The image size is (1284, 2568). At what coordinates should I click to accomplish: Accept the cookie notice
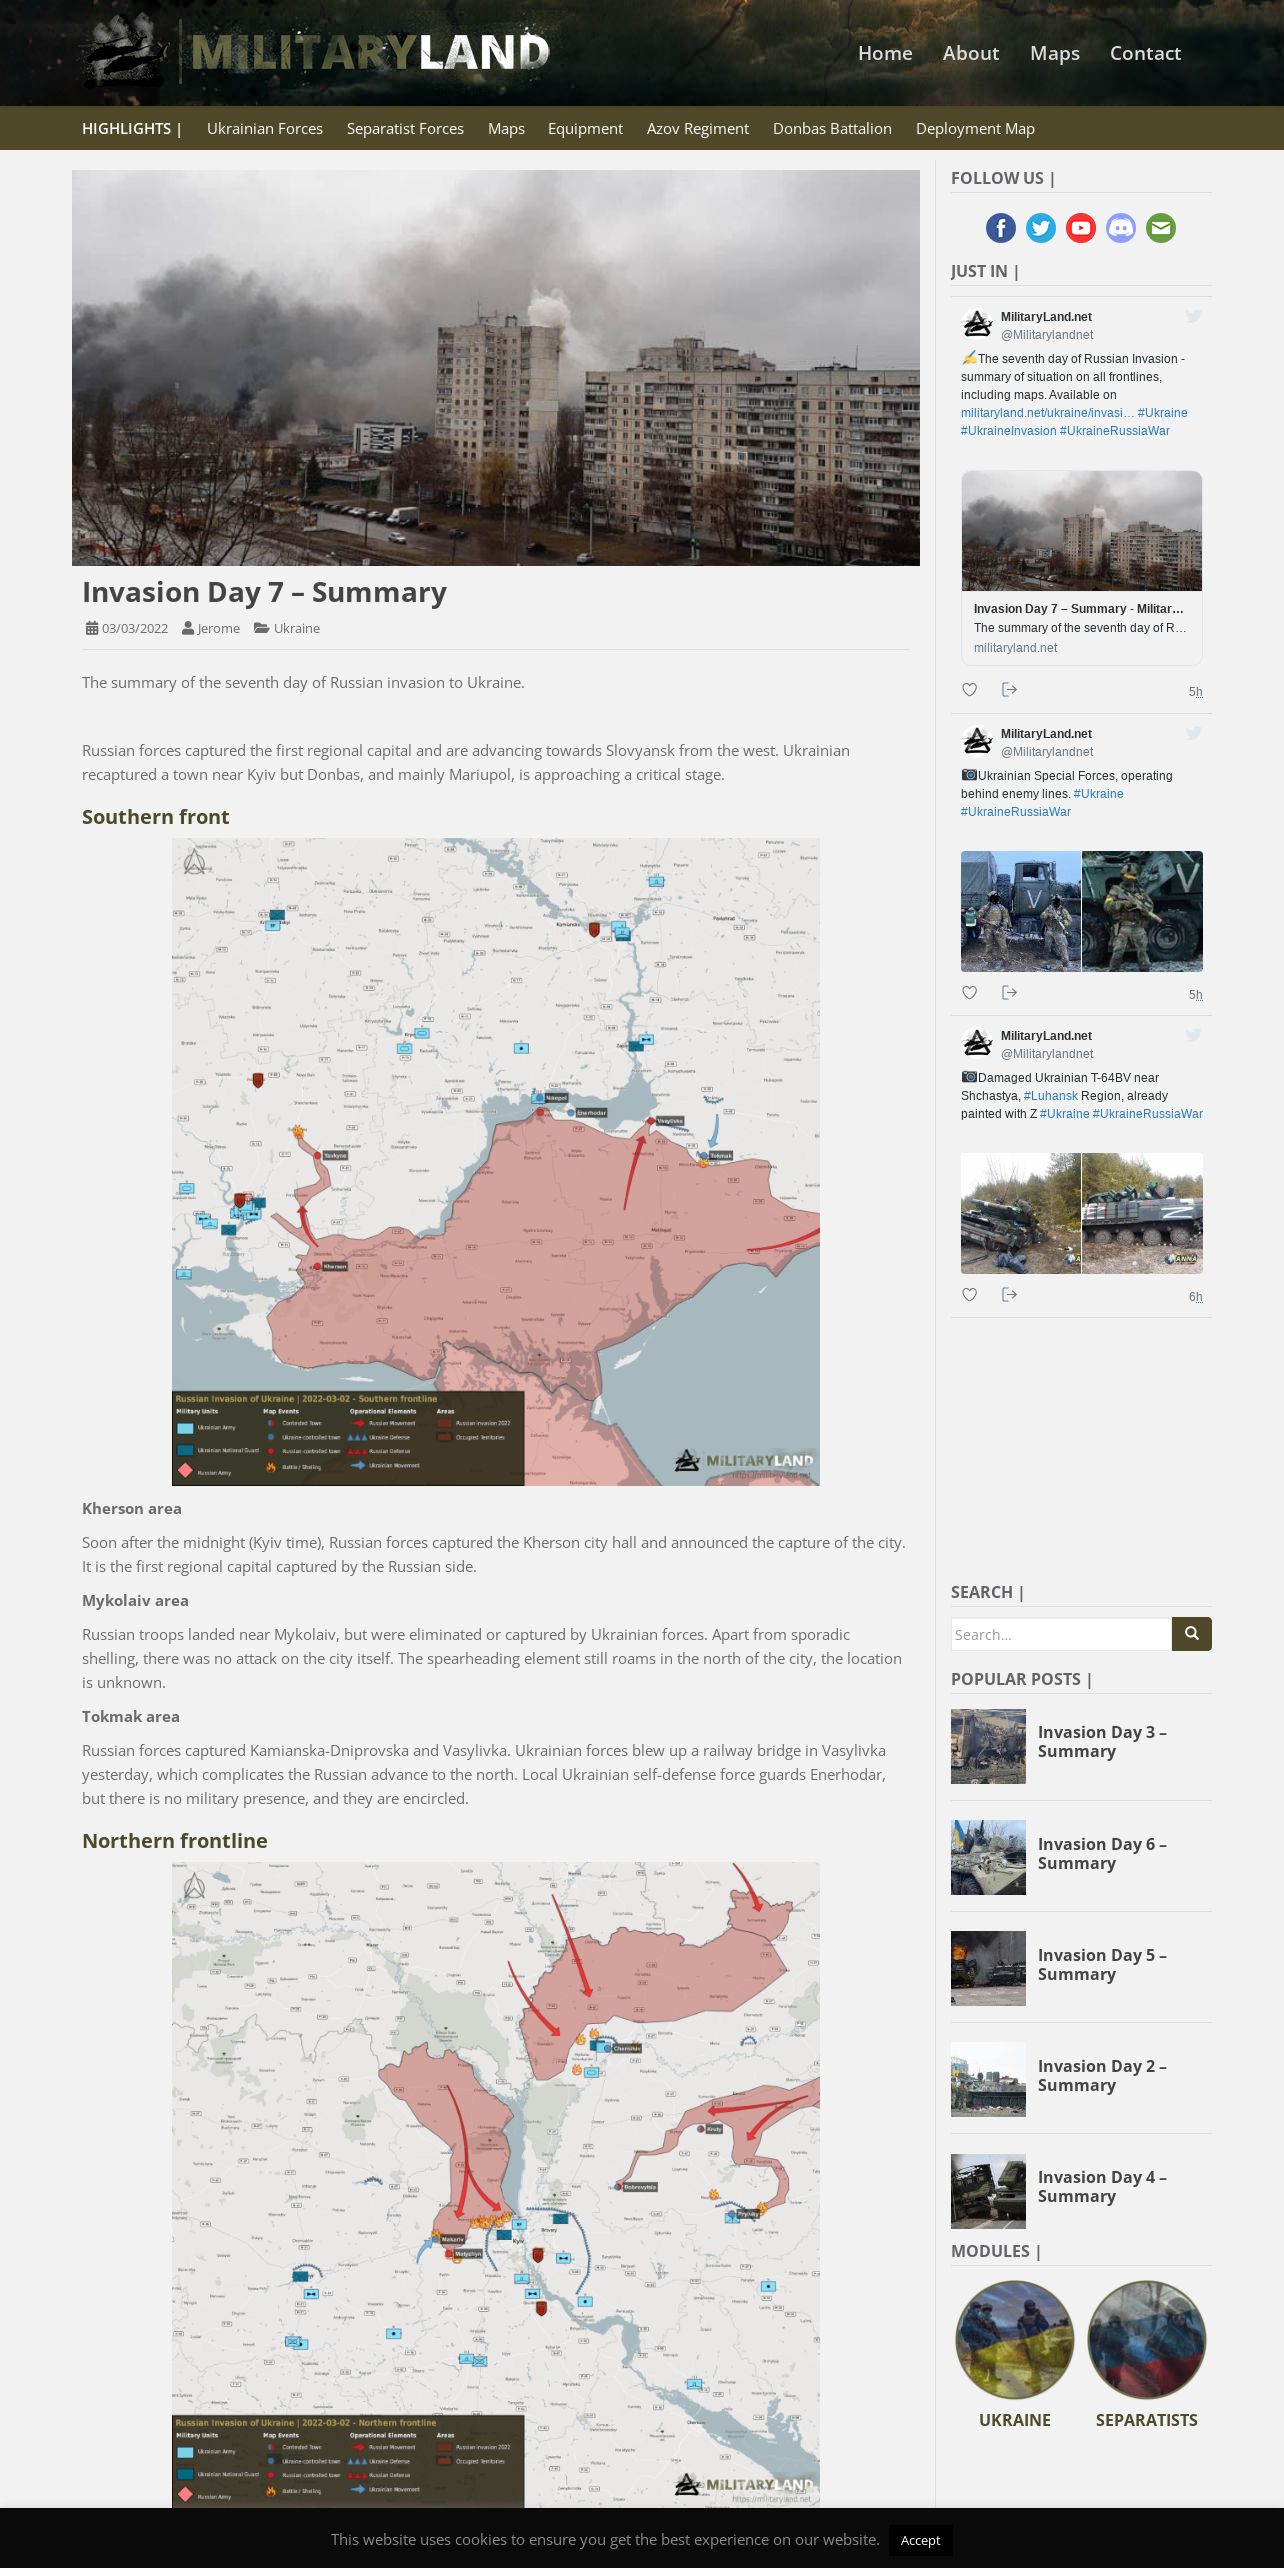click(920, 2540)
